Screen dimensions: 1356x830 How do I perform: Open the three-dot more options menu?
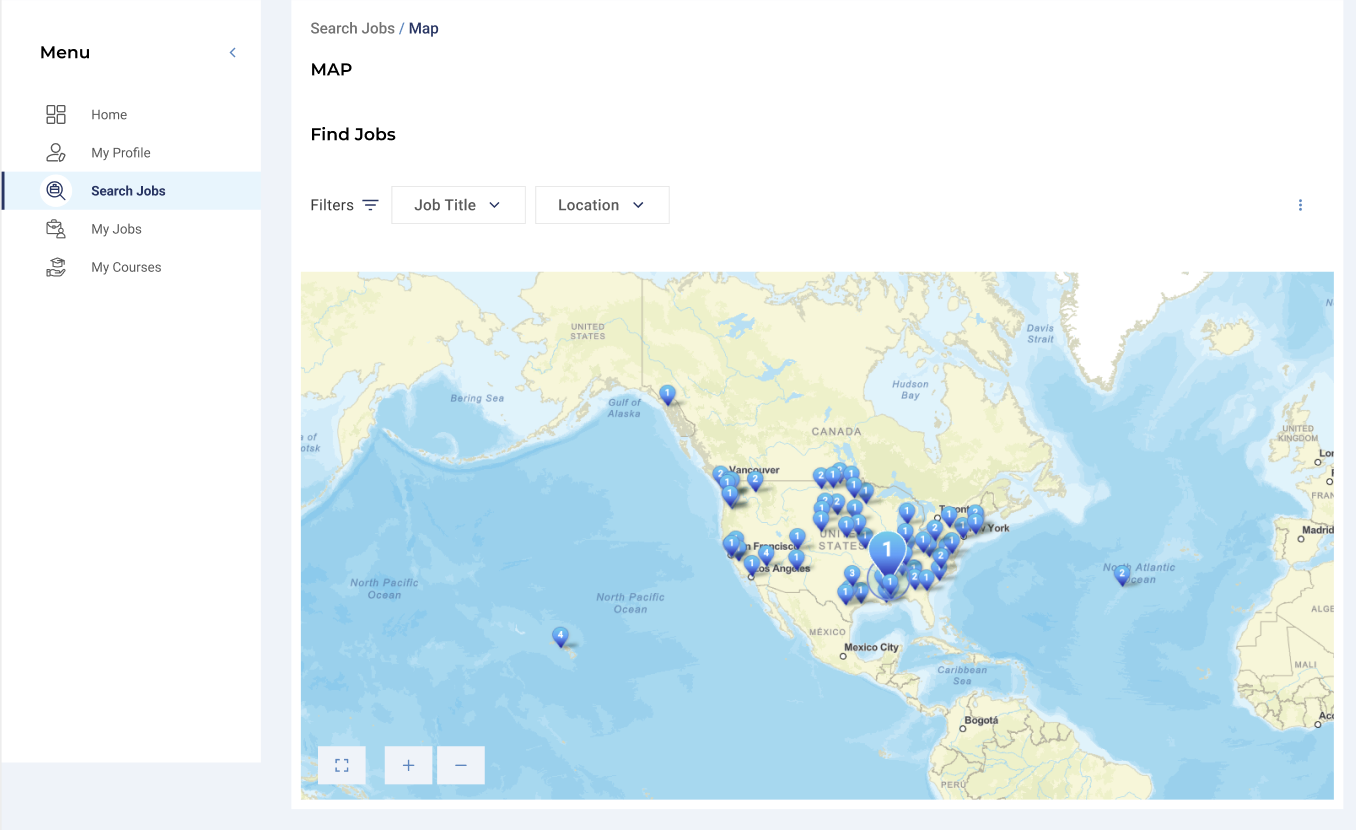click(1300, 205)
